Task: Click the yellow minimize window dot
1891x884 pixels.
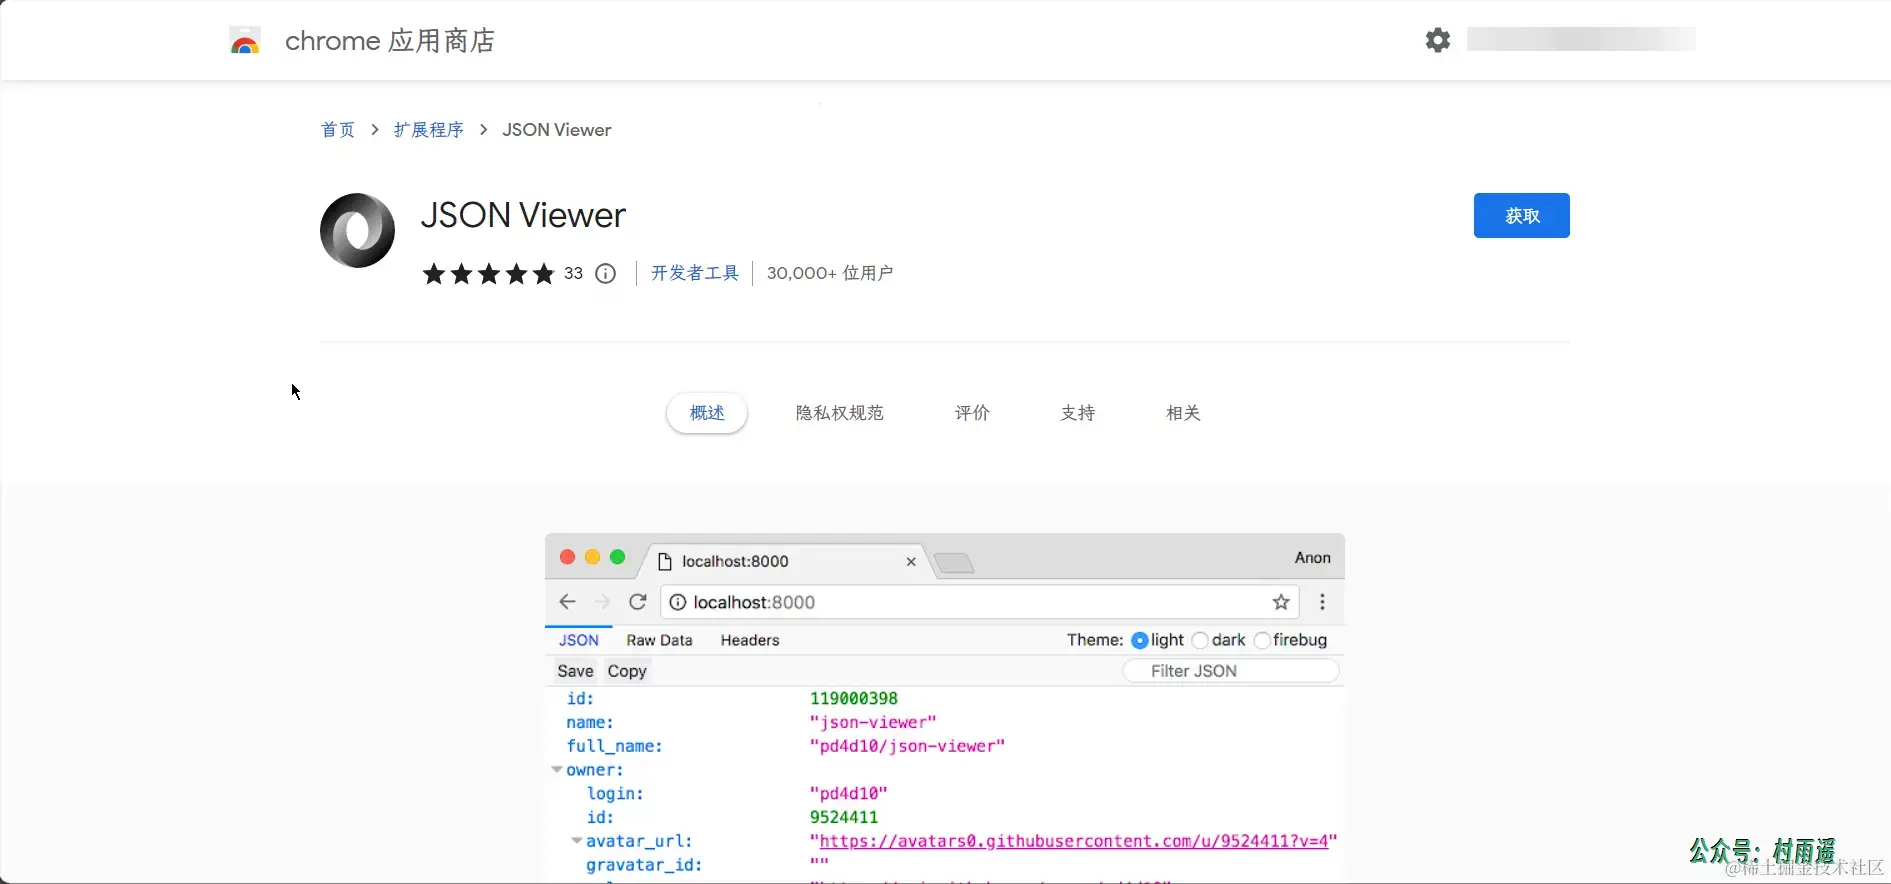Action: (x=592, y=557)
